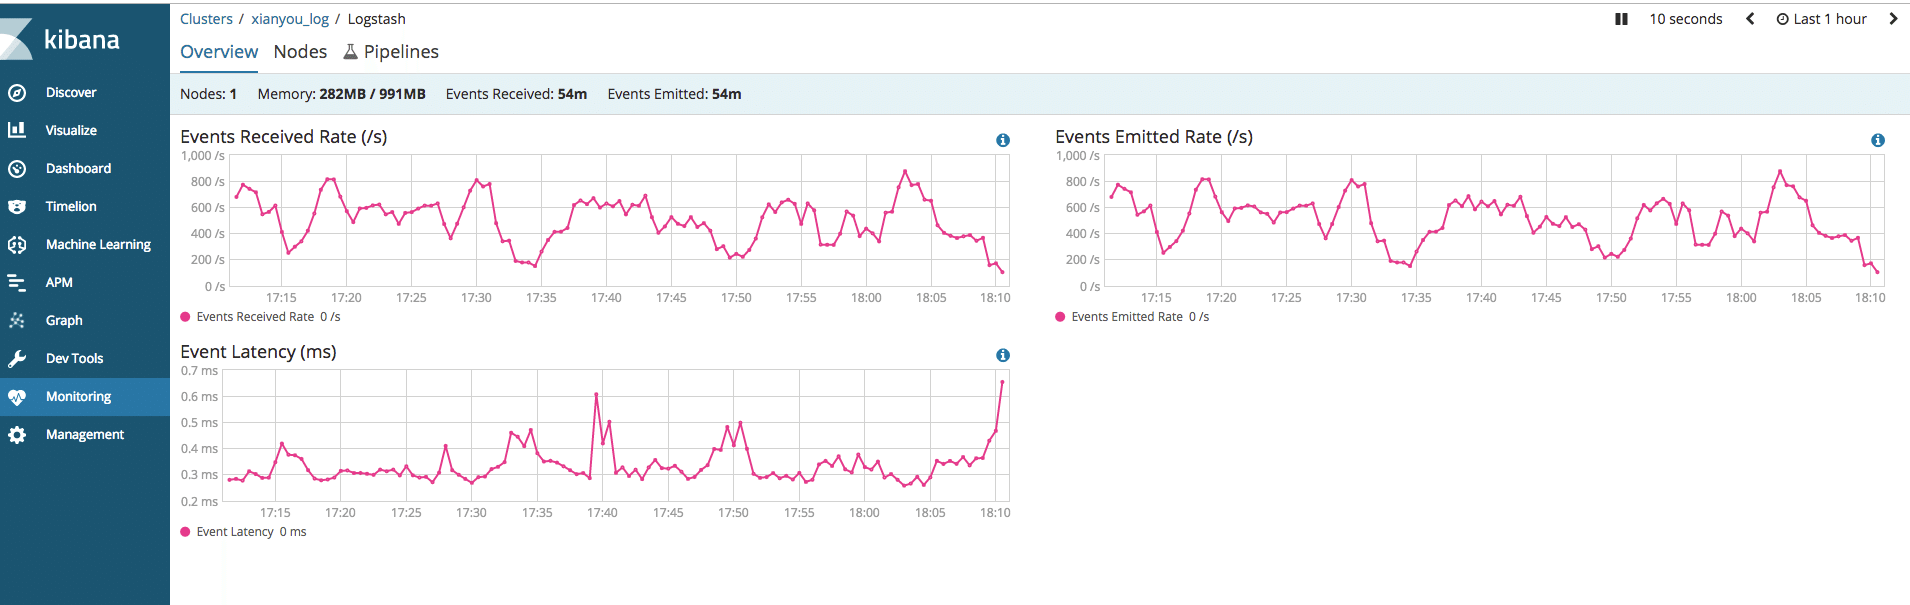
Task: Click the Event Latency legend color dot
Action: click(x=185, y=532)
